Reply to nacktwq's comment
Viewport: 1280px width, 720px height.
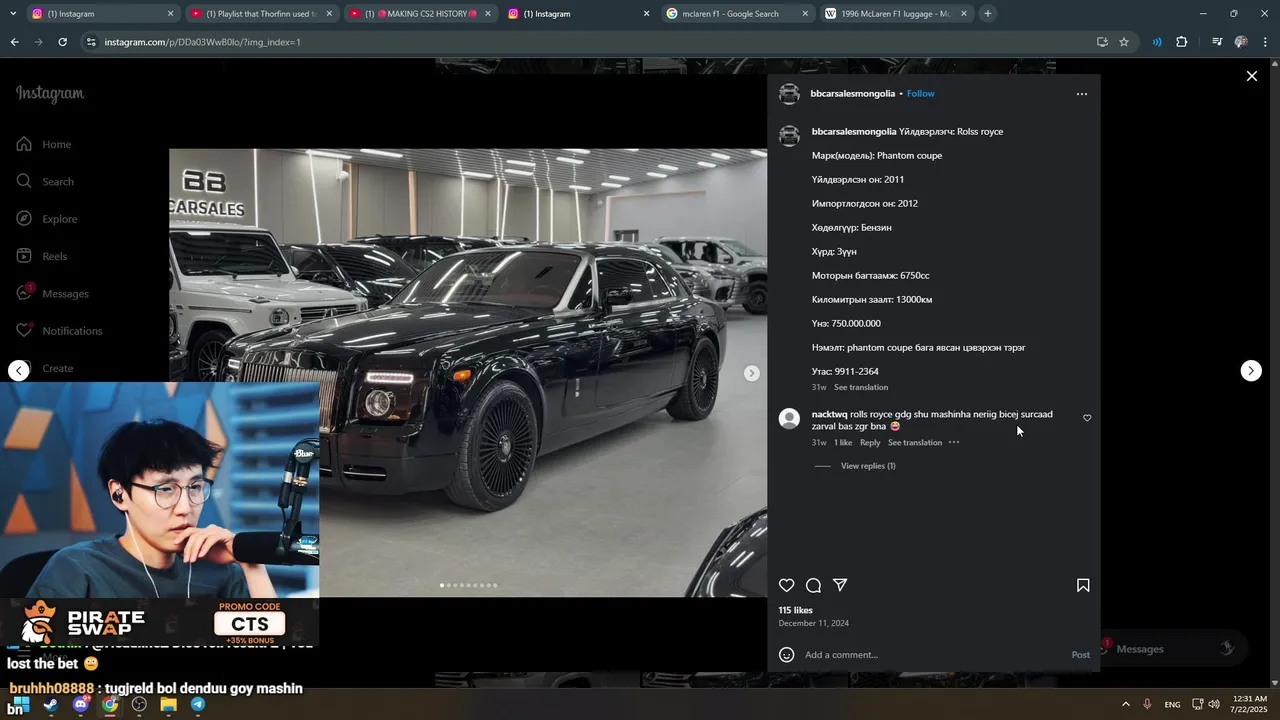870,443
